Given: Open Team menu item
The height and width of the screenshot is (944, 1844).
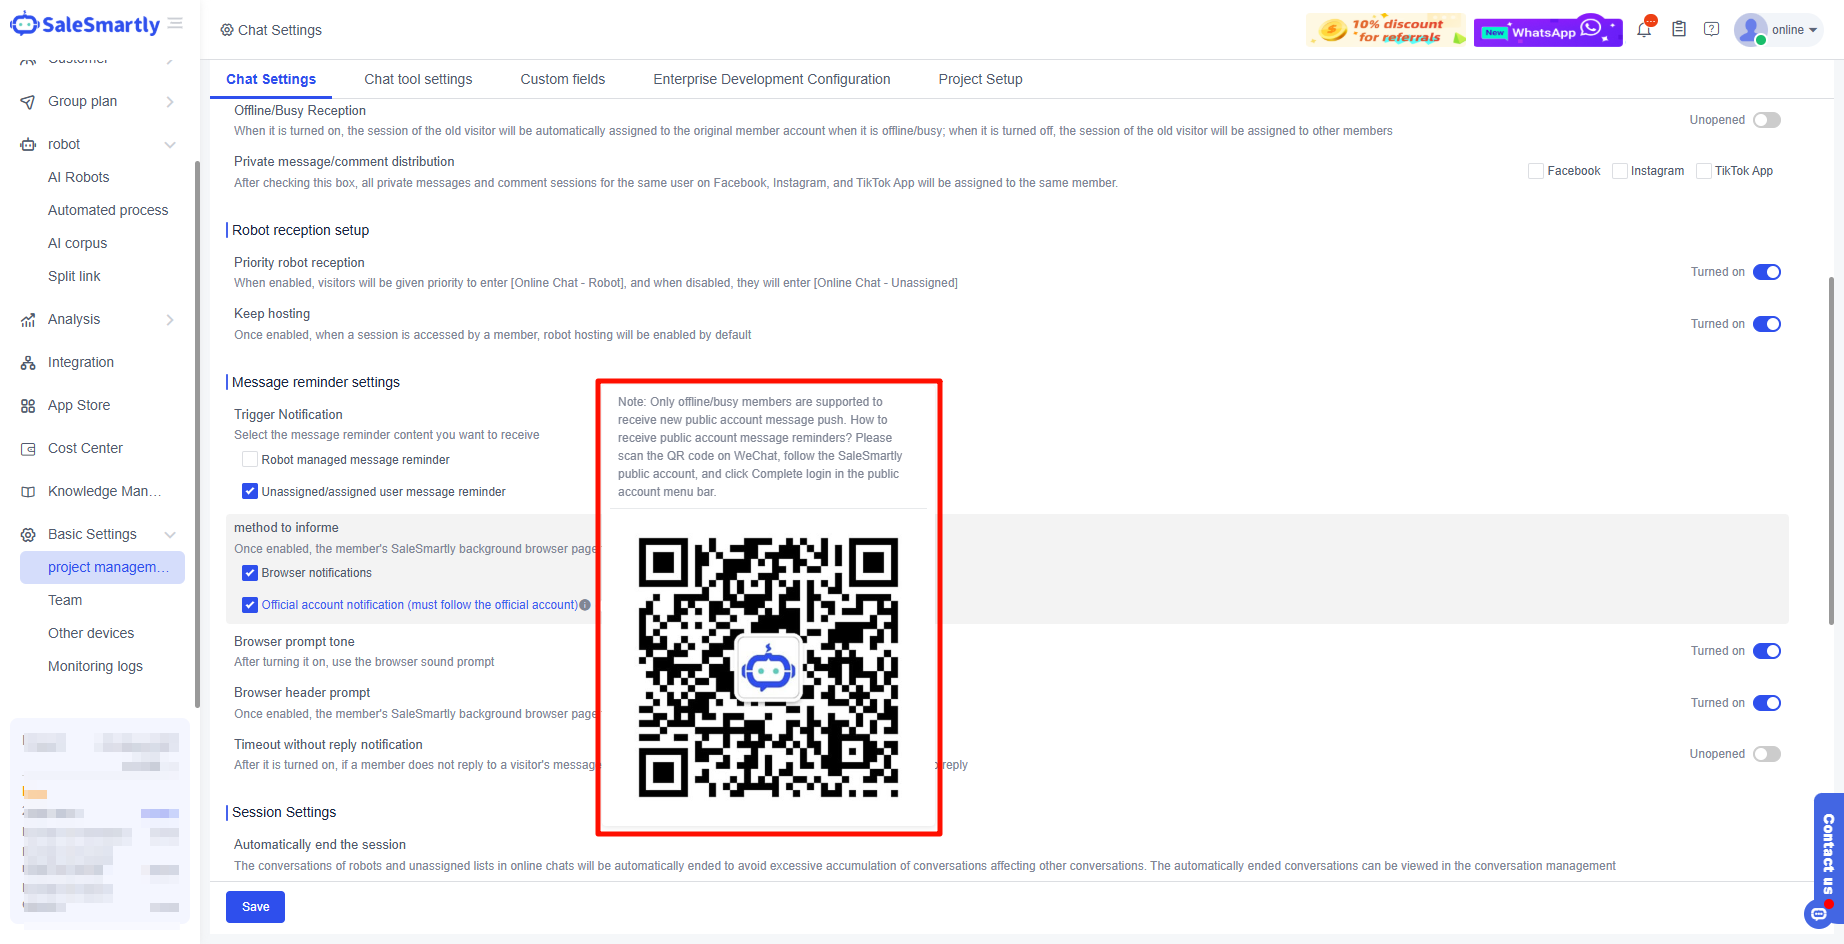Looking at the screenshot, I should click(x=65, y=600).
